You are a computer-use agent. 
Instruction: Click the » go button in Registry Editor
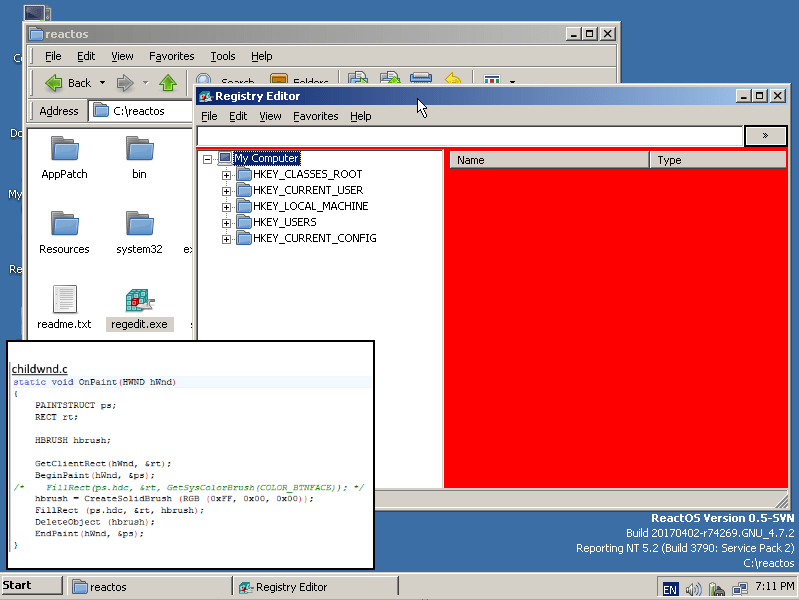click(x=765, y=136)
